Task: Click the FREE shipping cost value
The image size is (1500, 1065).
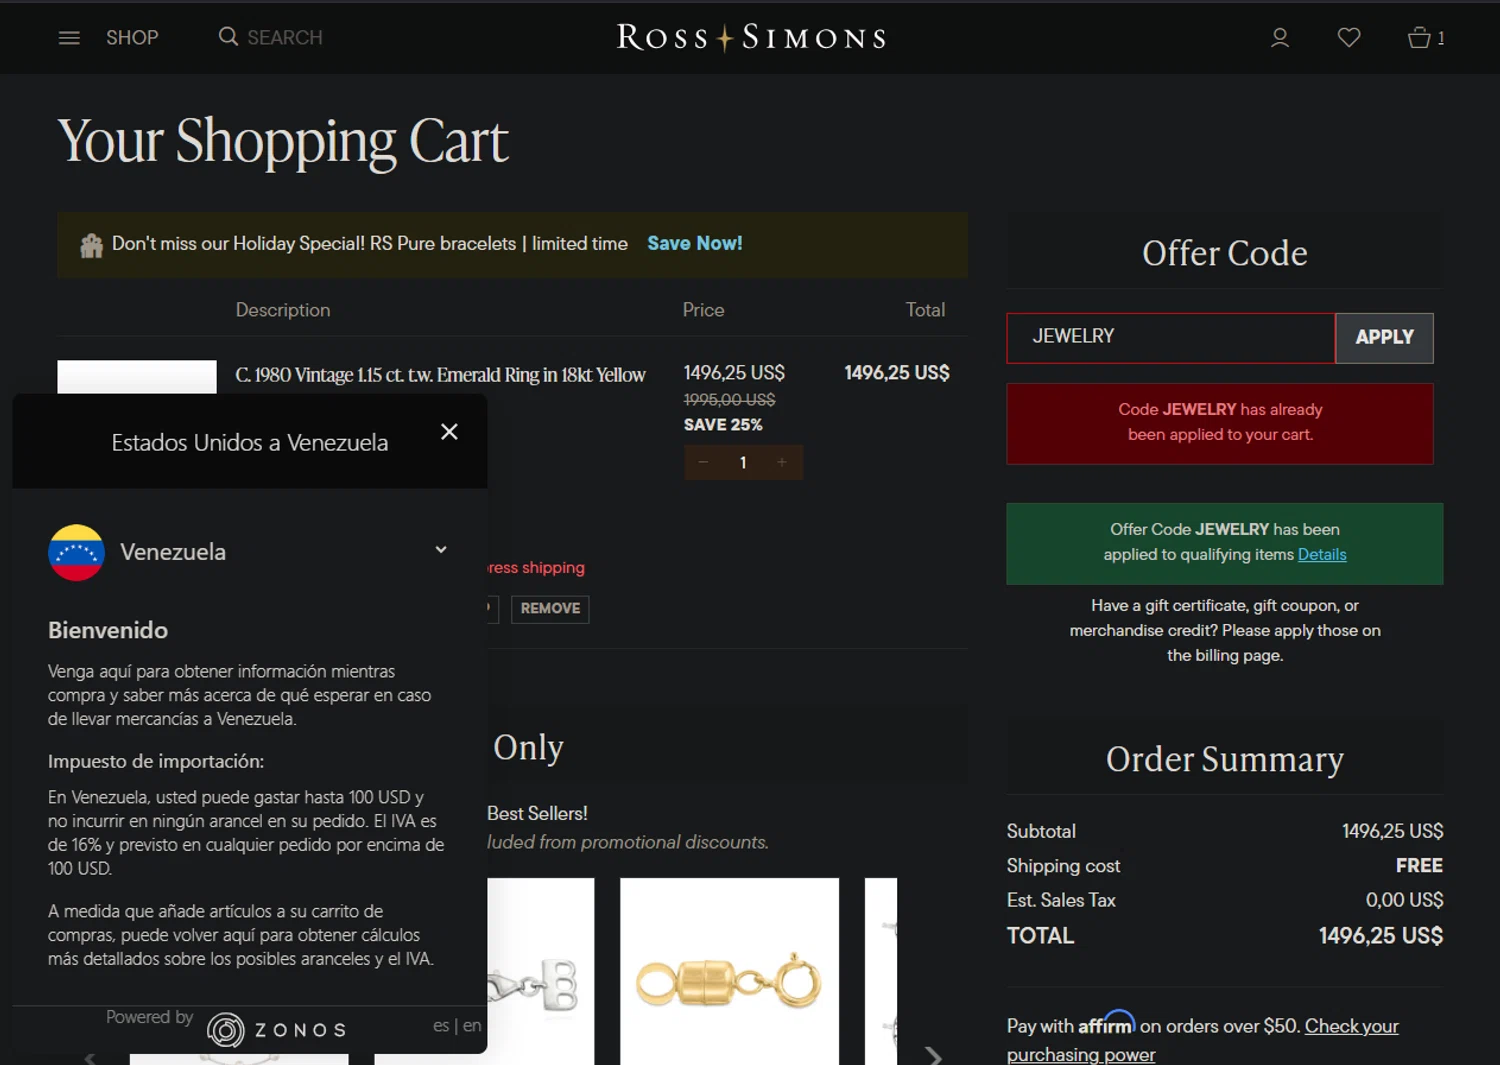Action: (1419, 866)
